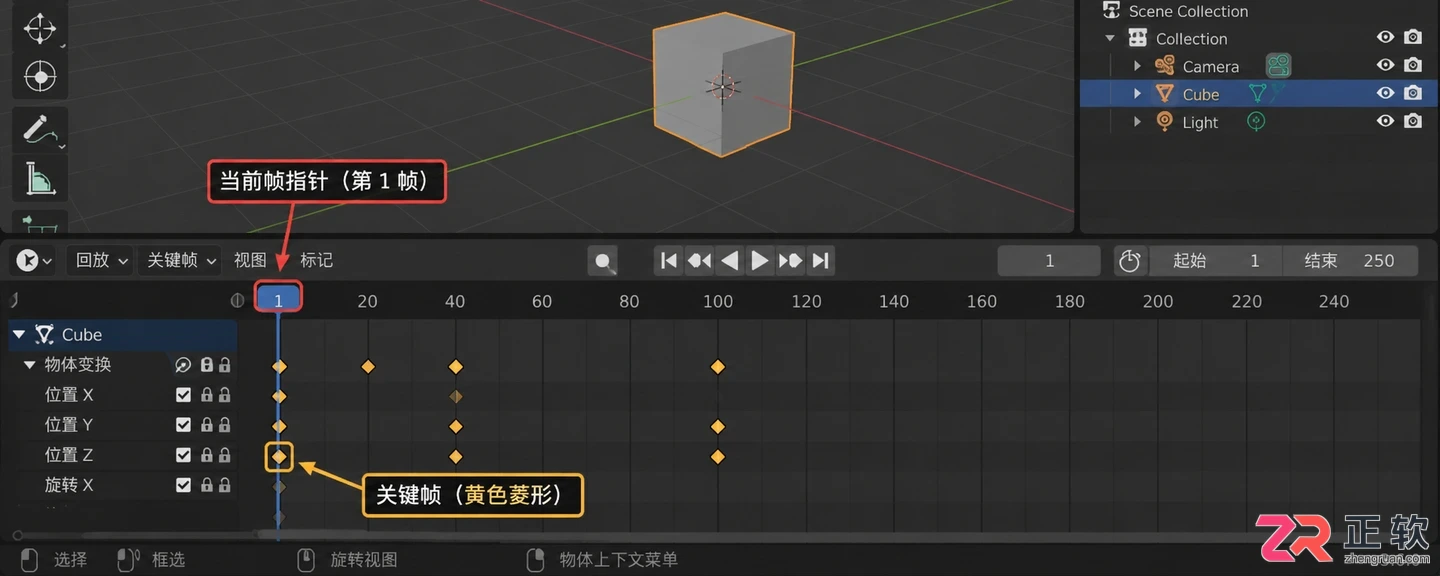Uncheck the 位置 Y channel checkbox
This screenshot has width=1440, height=576.
[183, 425]
